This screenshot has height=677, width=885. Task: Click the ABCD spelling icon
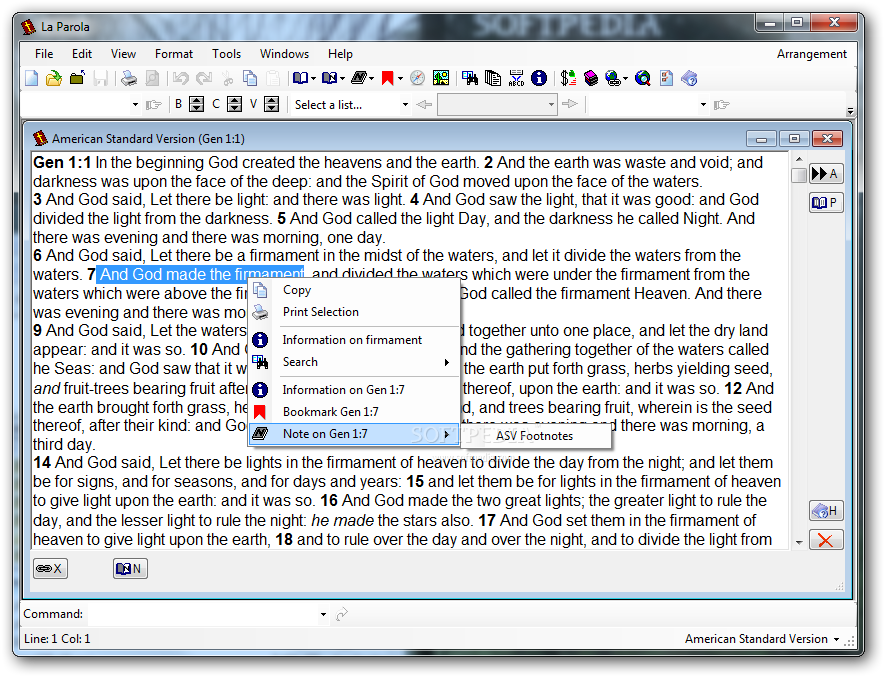click(x=516, y=78)
